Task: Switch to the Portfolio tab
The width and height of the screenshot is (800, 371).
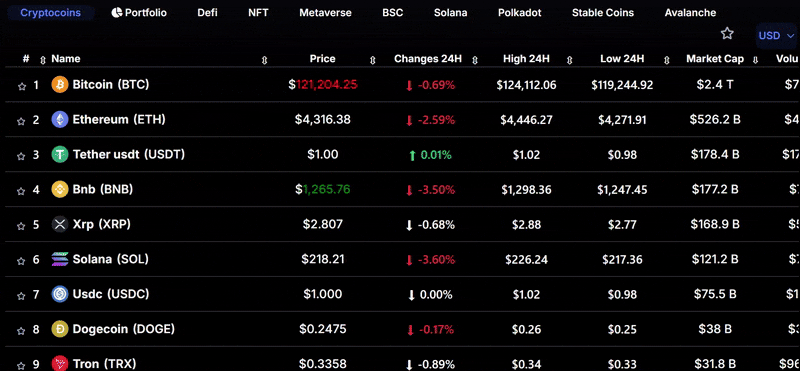Action: pos(139,13)
